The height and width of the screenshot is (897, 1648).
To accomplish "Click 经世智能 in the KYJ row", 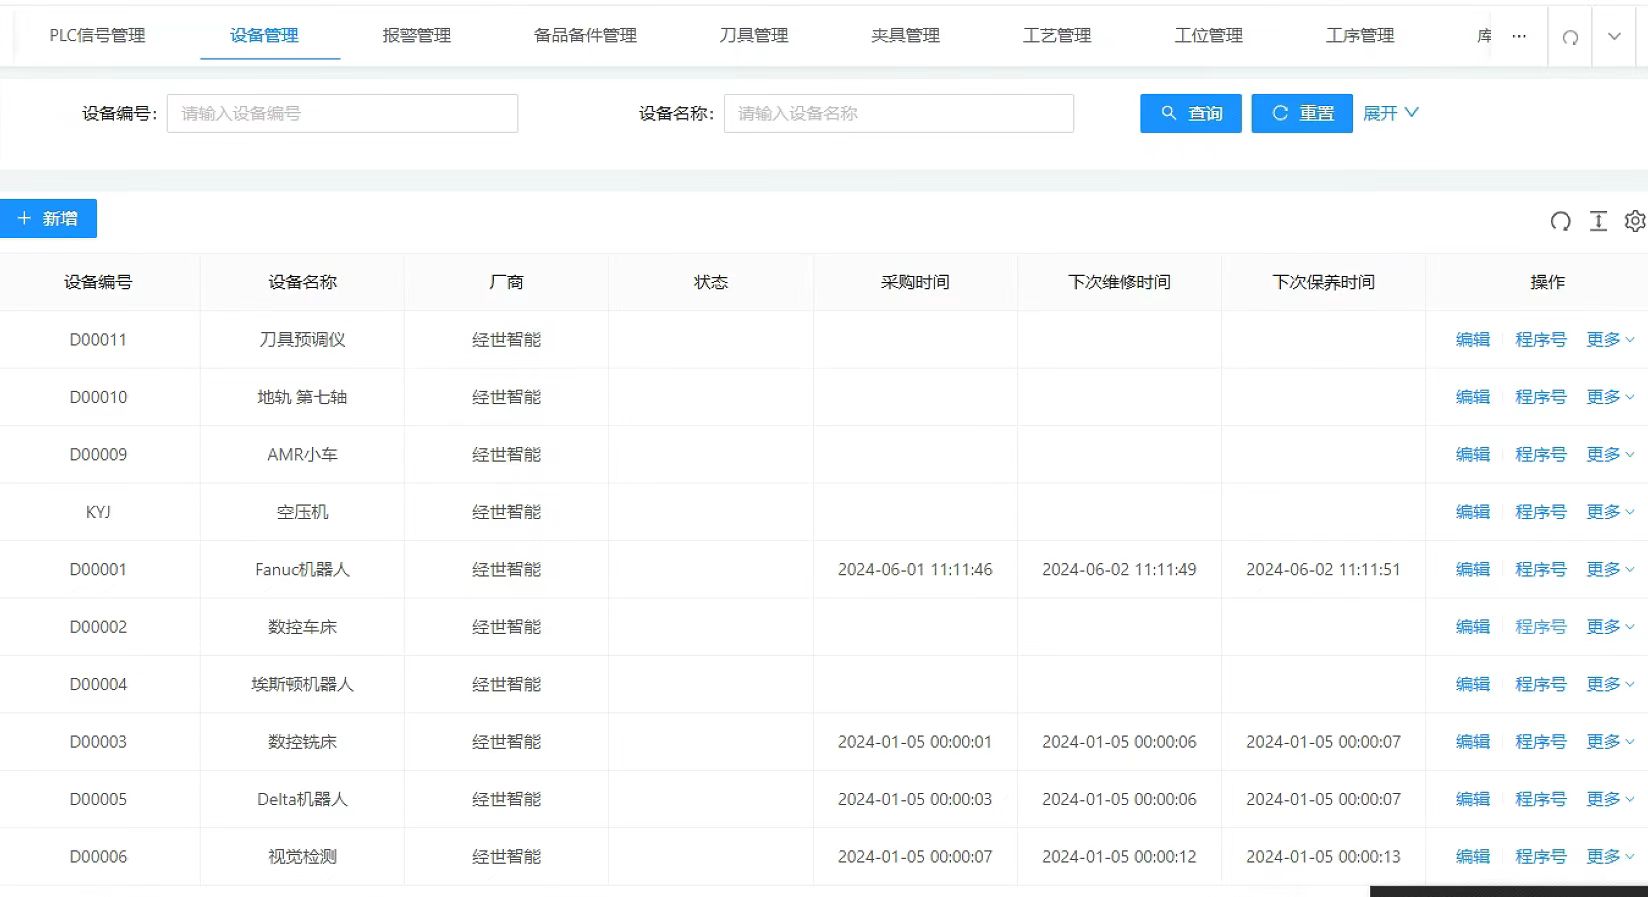I will coord(506,512).
